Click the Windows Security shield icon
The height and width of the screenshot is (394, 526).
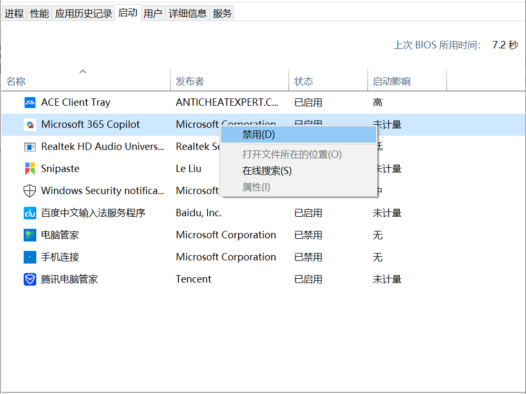click(30, 191)
